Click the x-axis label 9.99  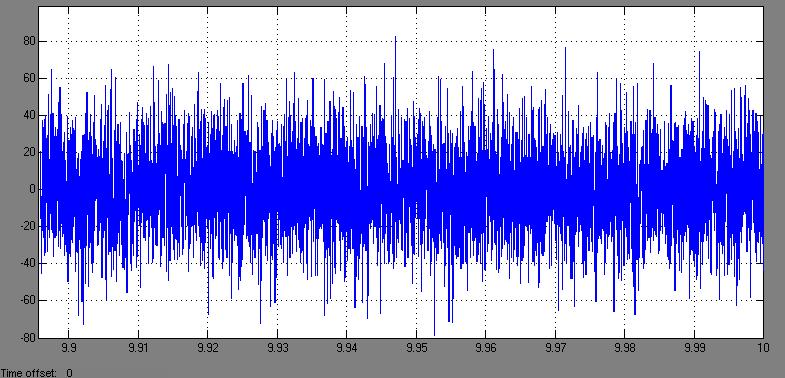(694, 347)
